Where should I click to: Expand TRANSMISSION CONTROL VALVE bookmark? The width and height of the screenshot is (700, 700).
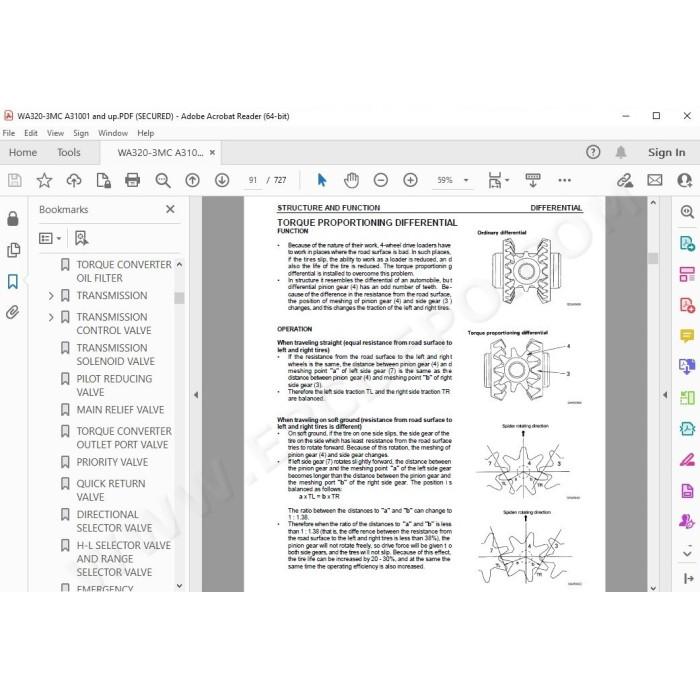pos(51,317)
